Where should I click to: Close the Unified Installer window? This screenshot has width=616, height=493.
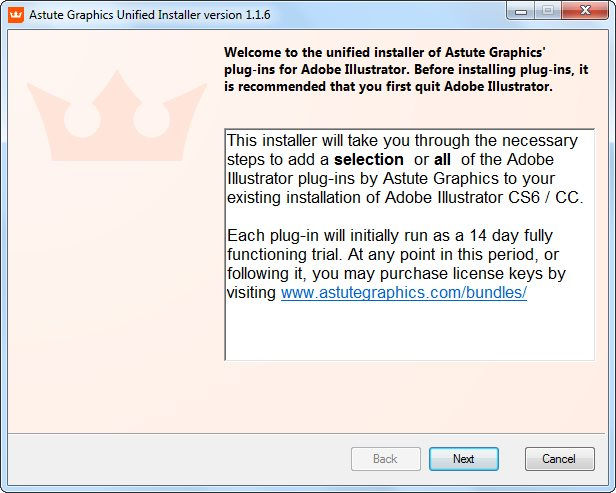point(585,11)
